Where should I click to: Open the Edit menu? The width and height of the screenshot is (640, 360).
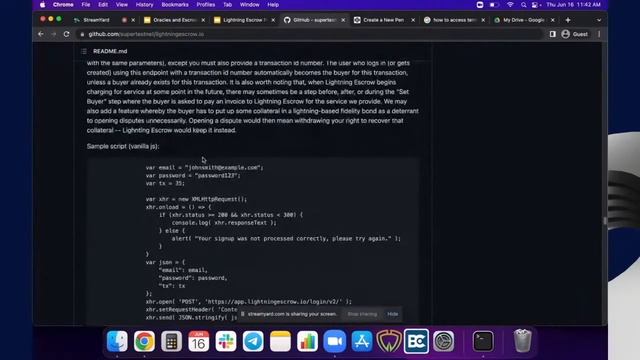point(103,5)
